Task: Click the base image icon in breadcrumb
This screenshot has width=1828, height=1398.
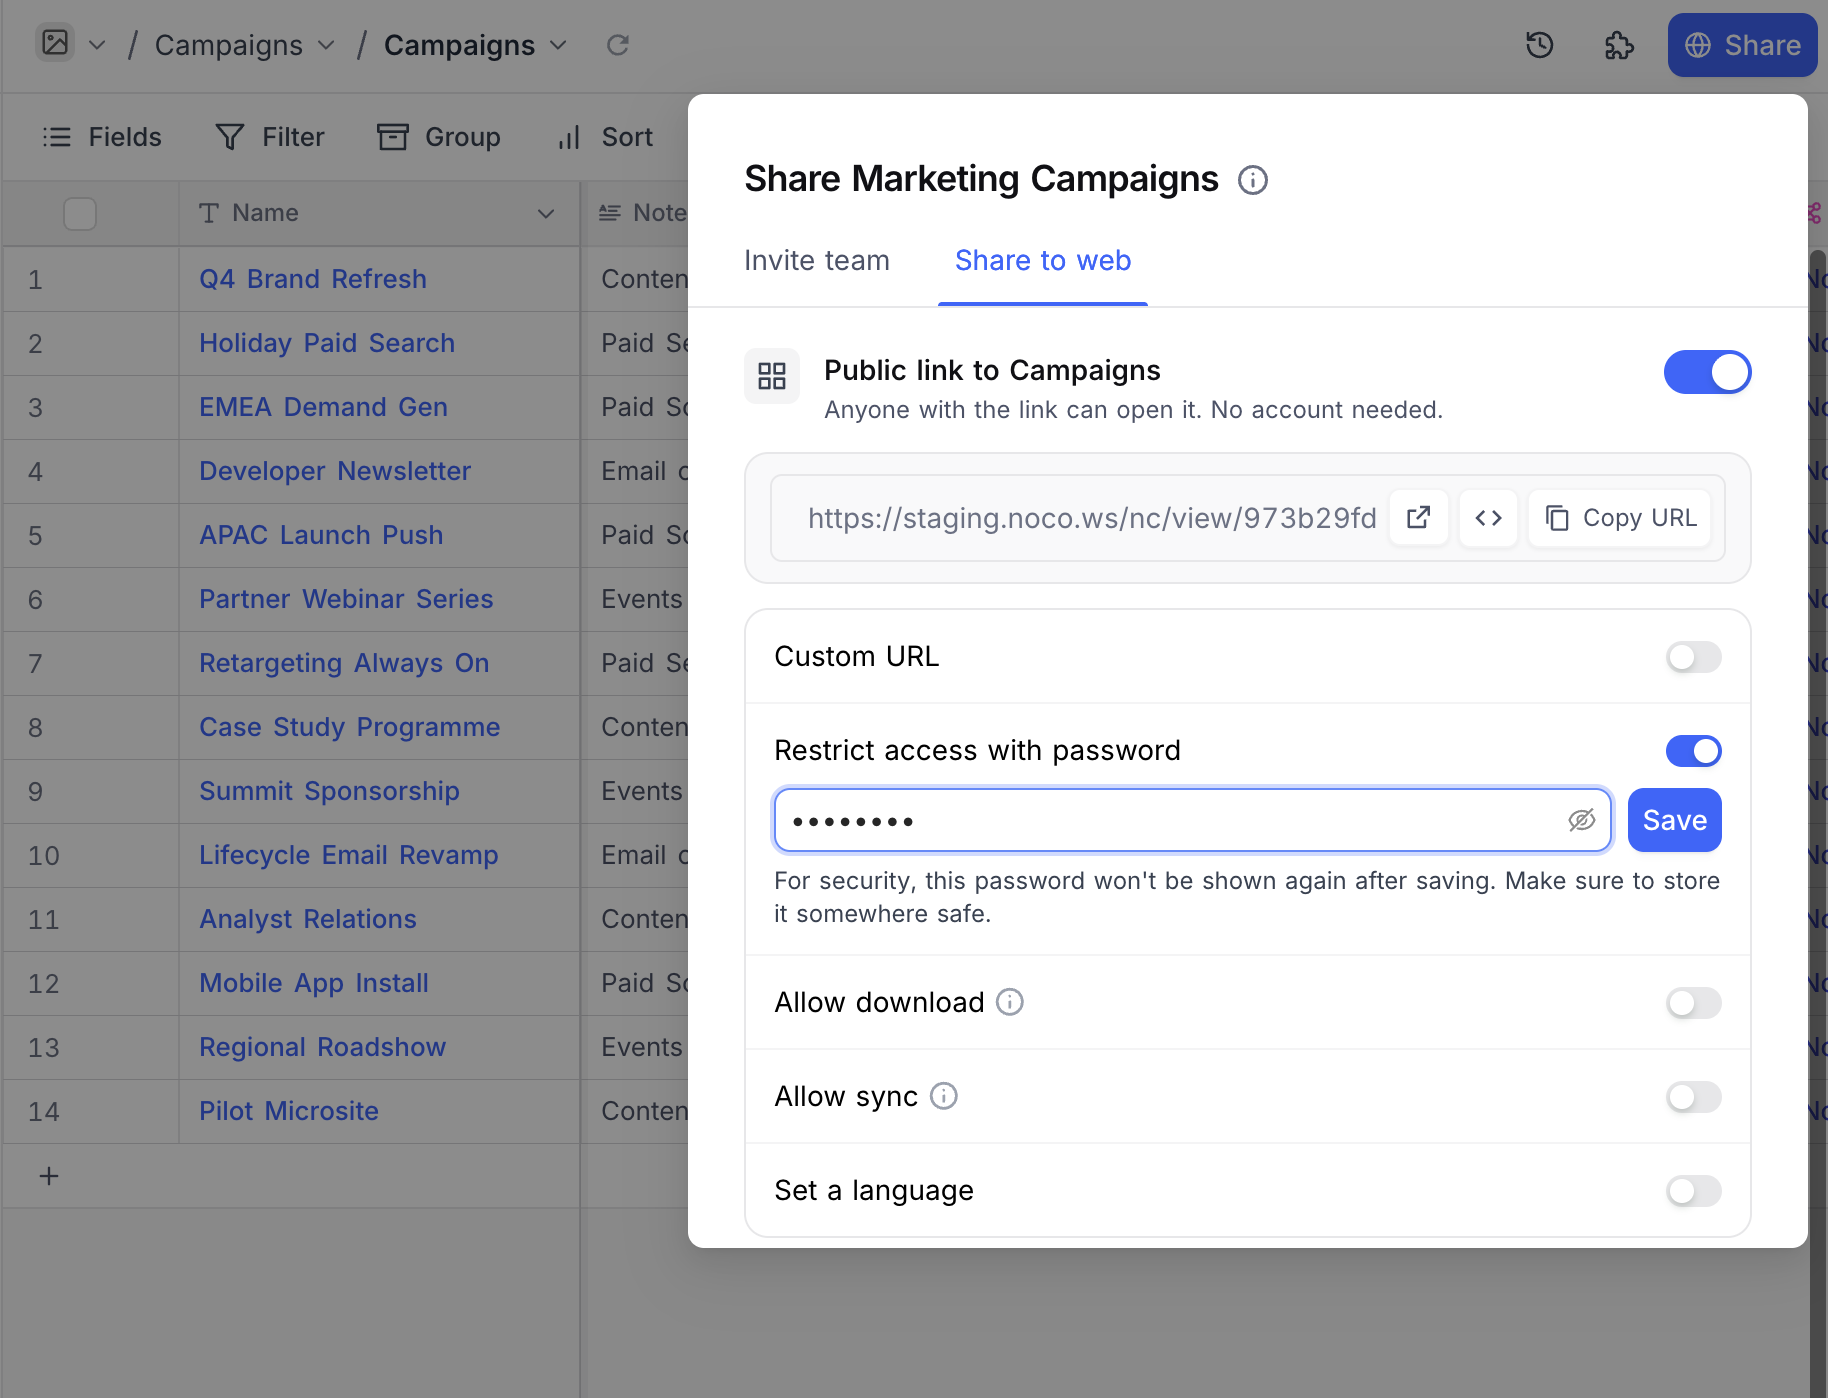Action: pyautogui.click(x=55, y=43)
